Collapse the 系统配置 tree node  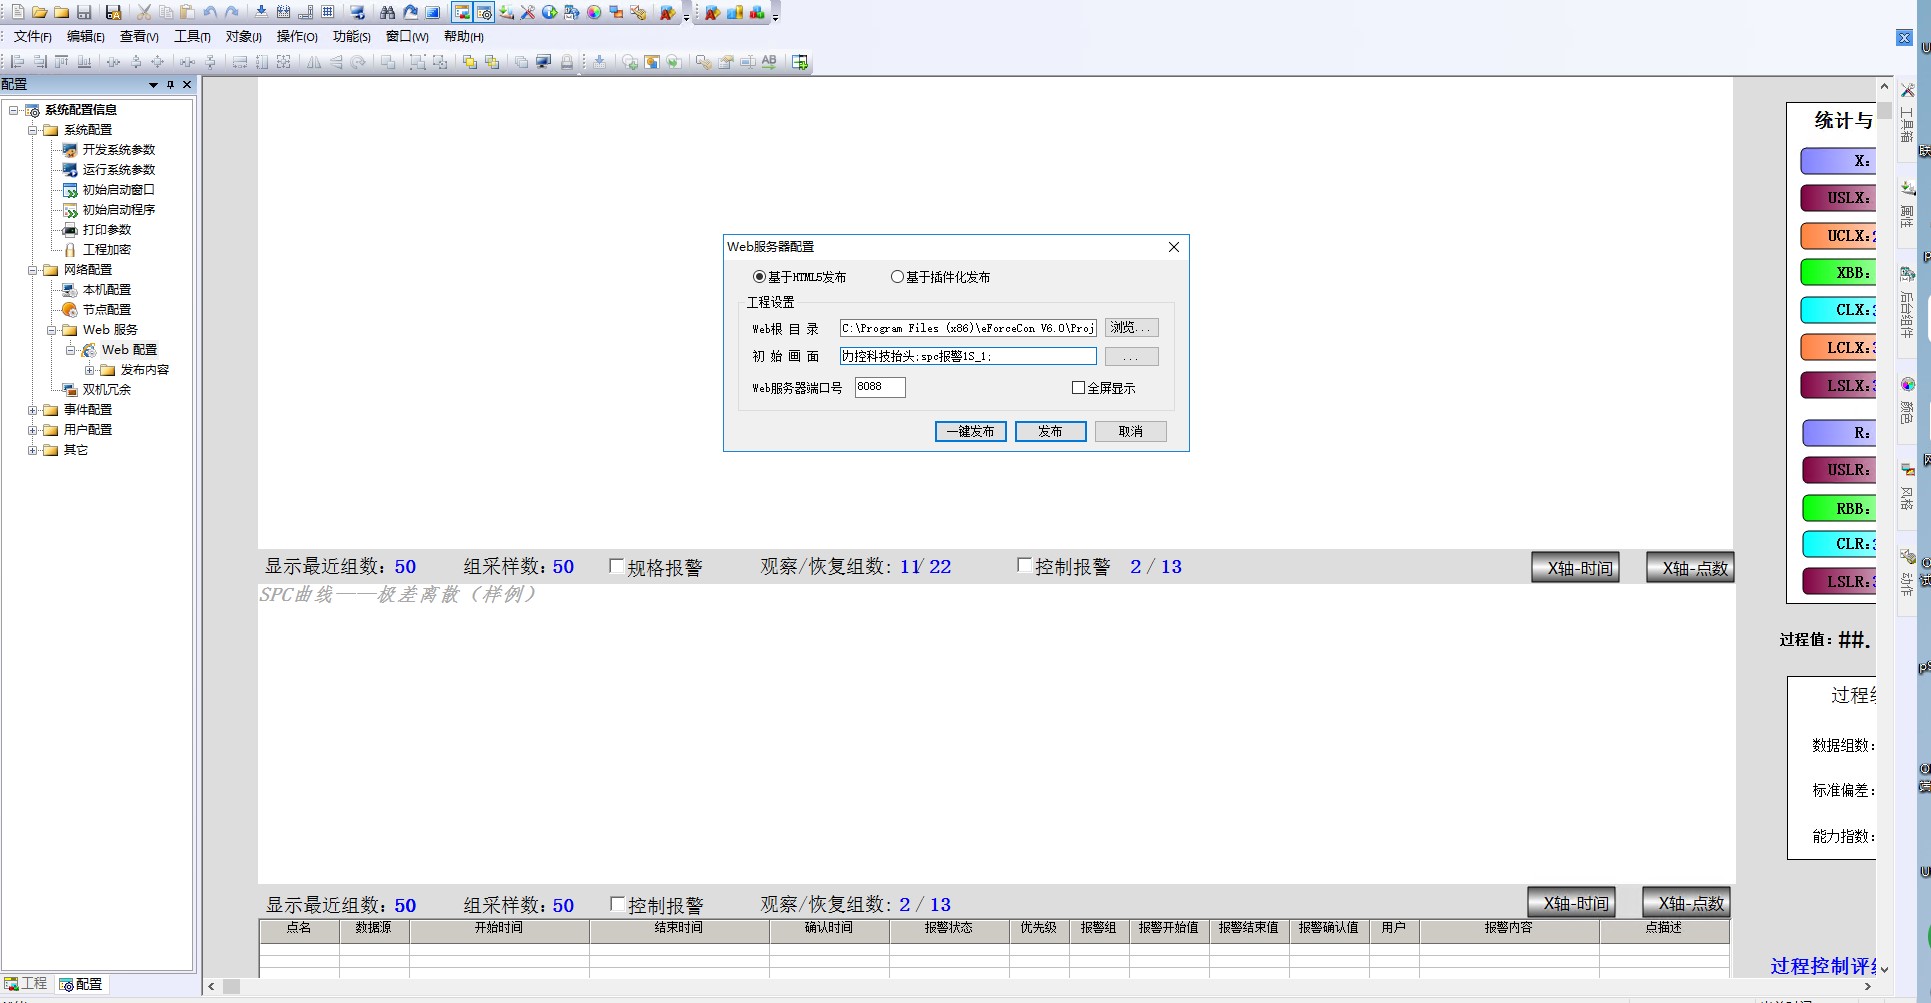[32, 130]
